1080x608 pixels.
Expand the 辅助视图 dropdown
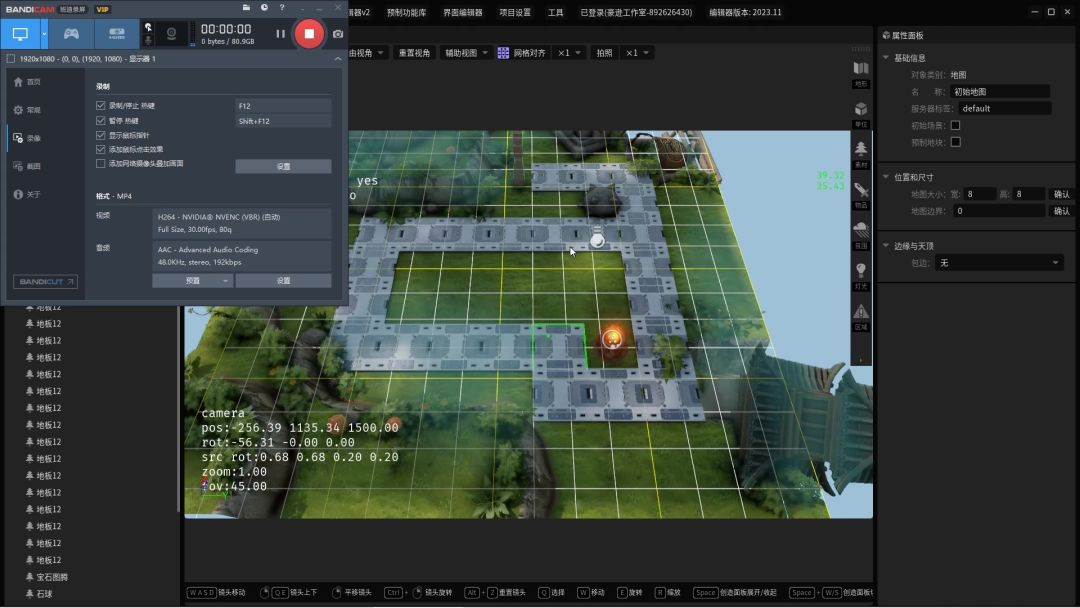[467, 53]
